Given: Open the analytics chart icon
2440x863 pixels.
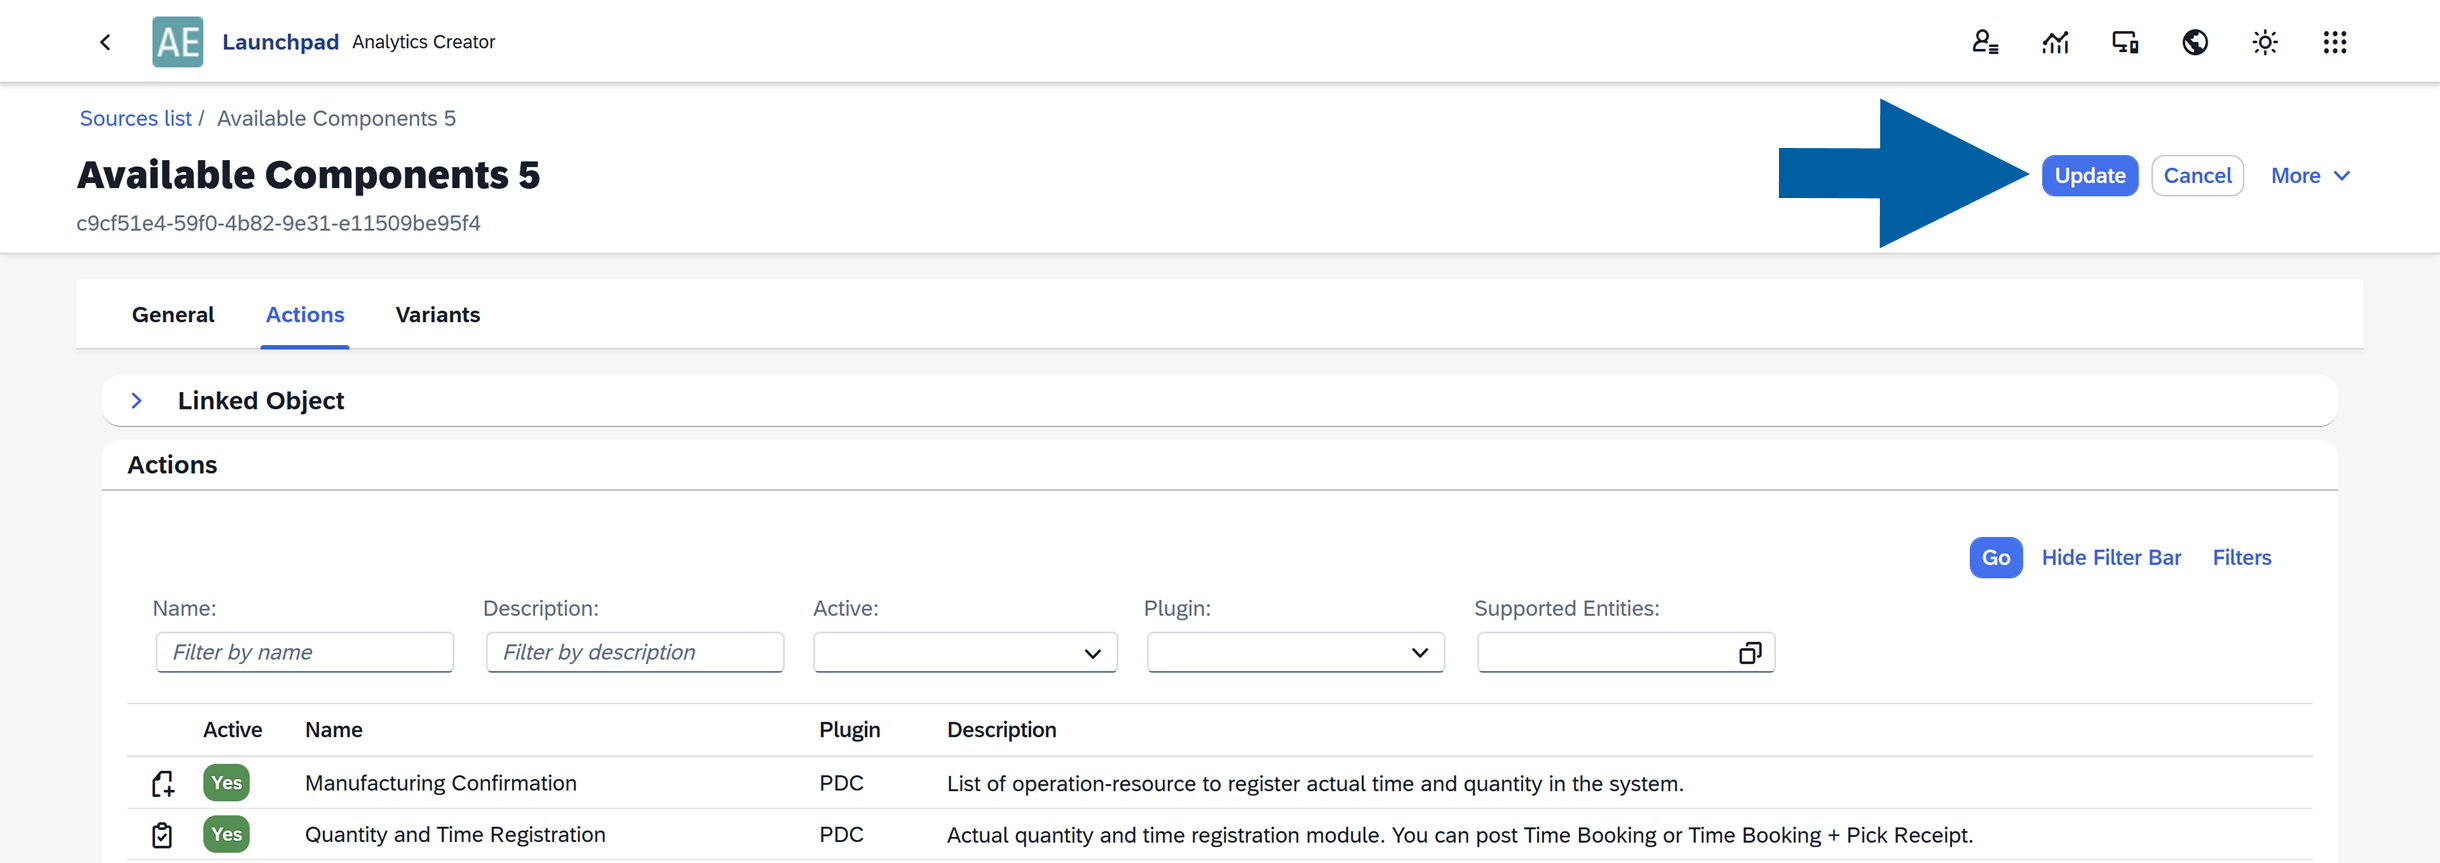Looking at the screenshot, I should [2055, 42].
